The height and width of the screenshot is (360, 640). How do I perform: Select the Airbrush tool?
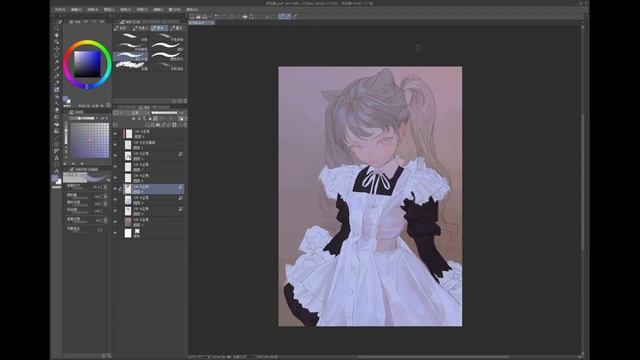point(57,96)
